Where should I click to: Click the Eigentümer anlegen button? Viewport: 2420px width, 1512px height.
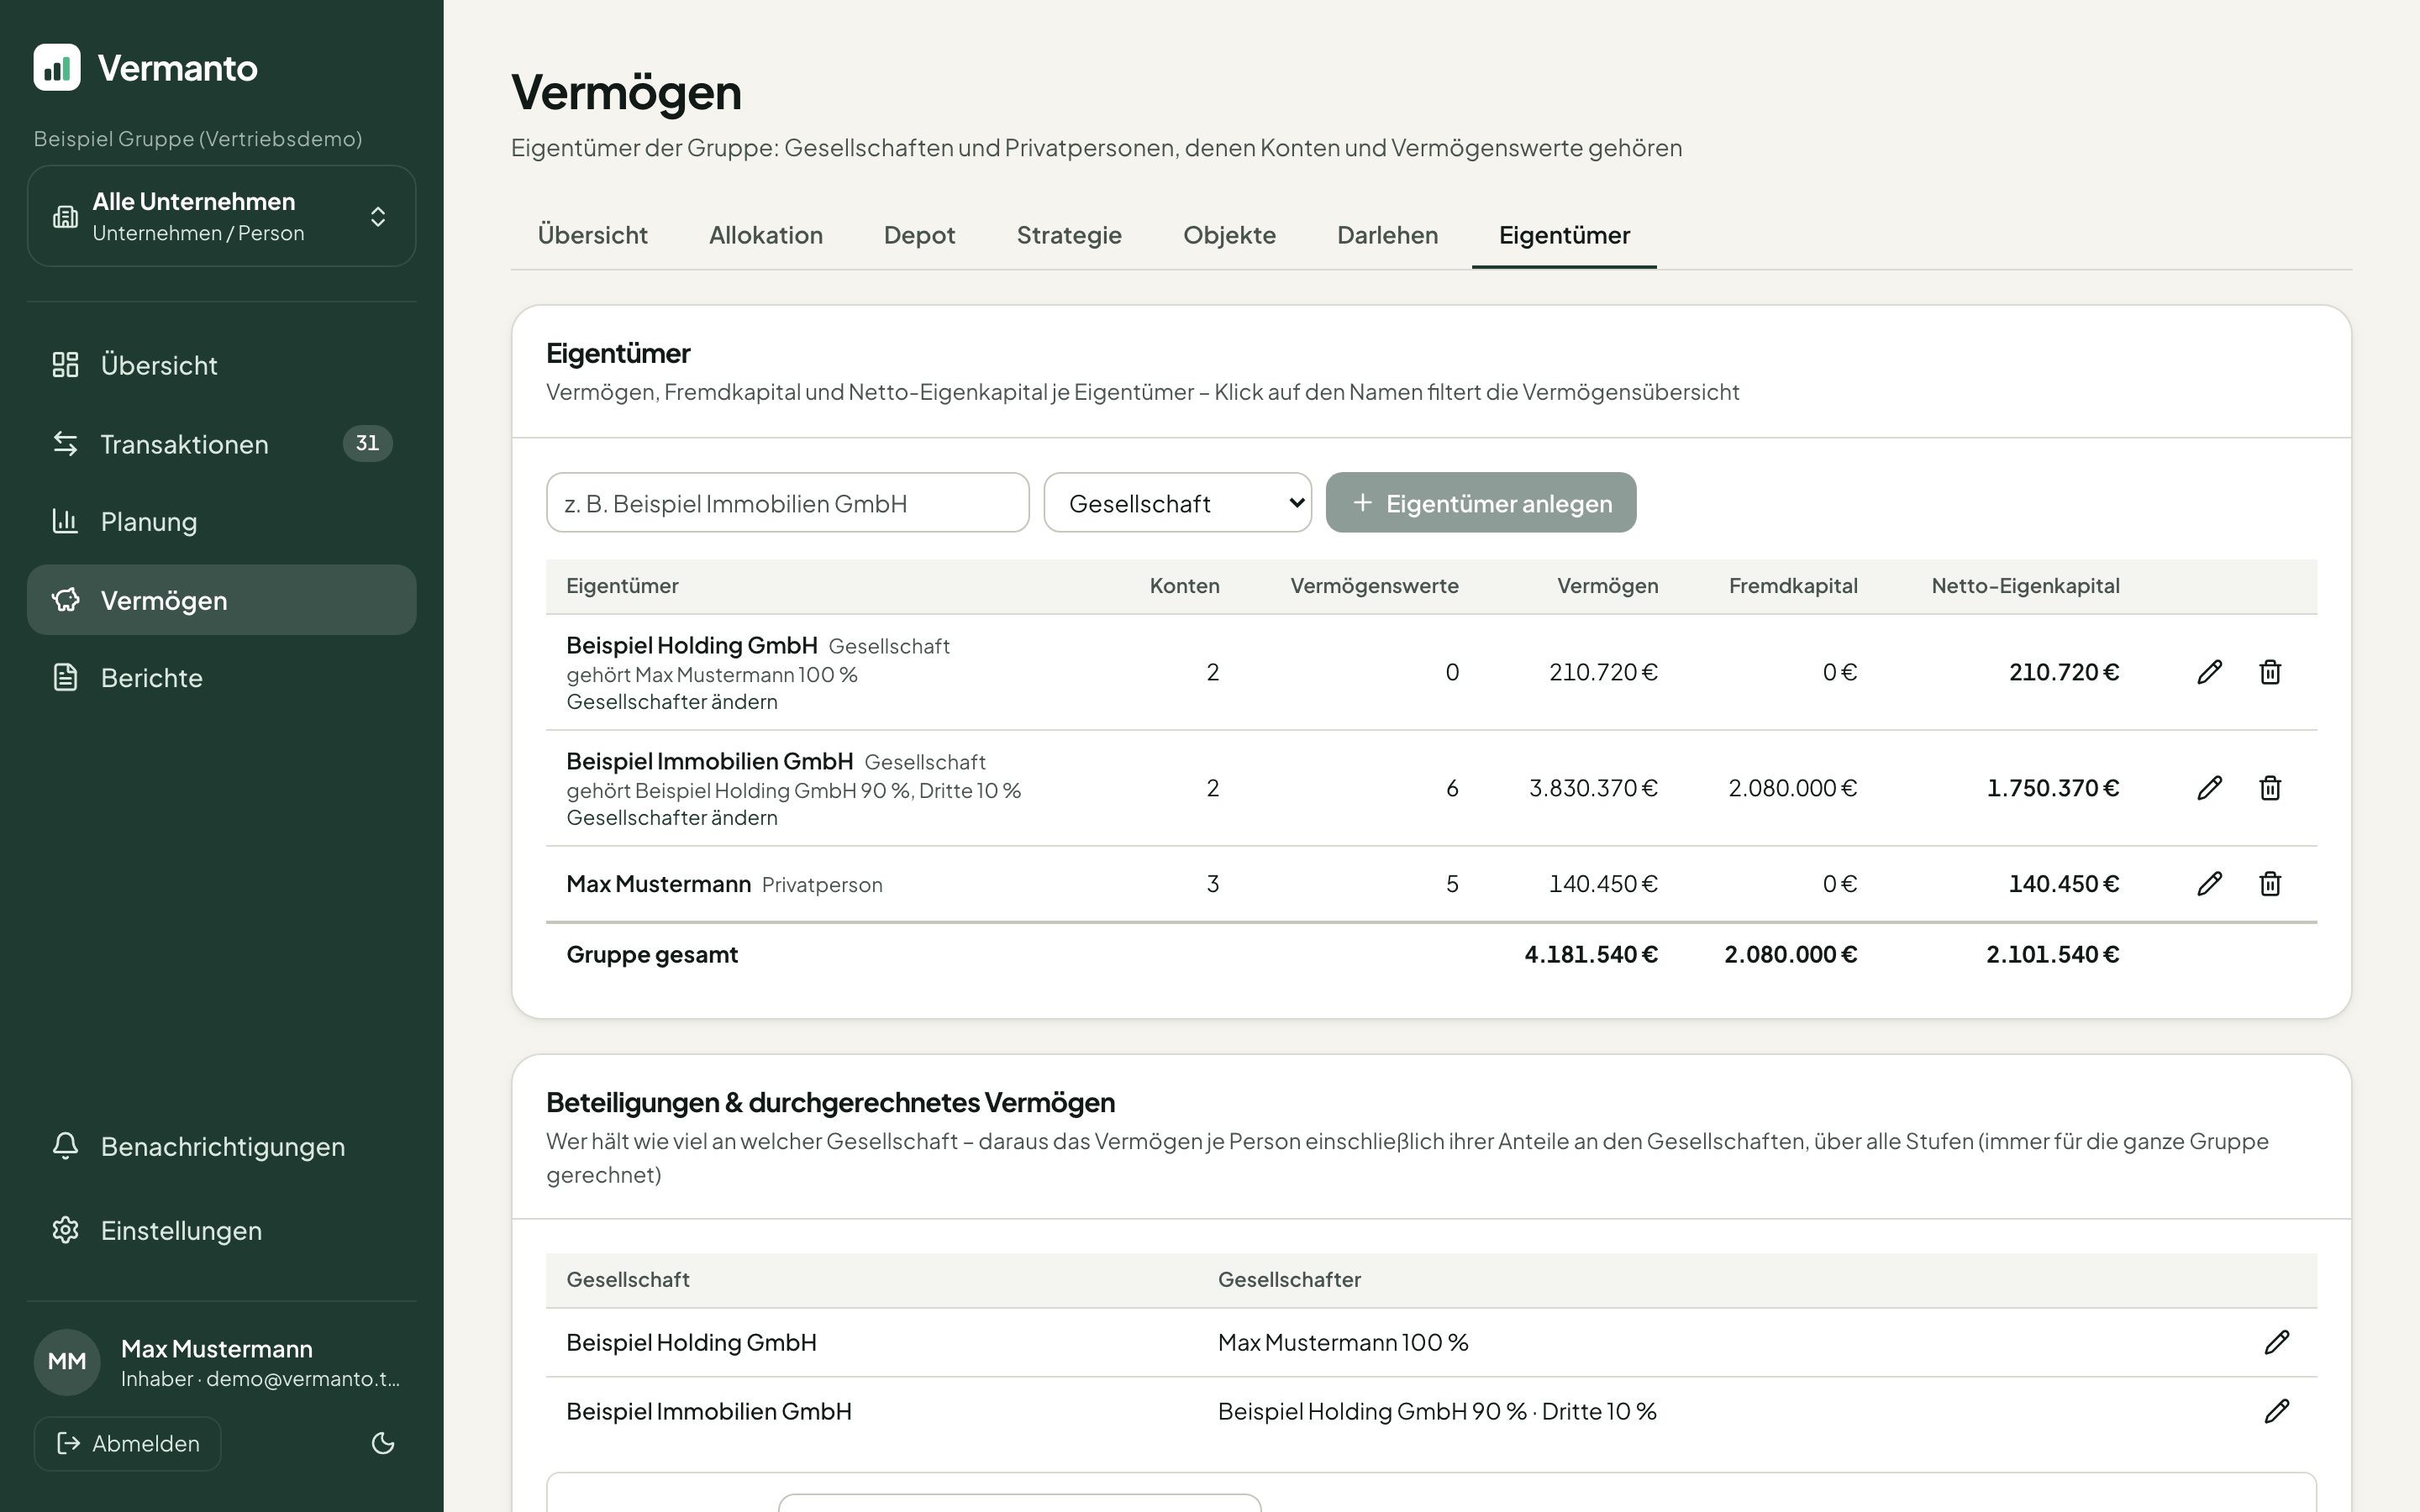coord(1481,503)
